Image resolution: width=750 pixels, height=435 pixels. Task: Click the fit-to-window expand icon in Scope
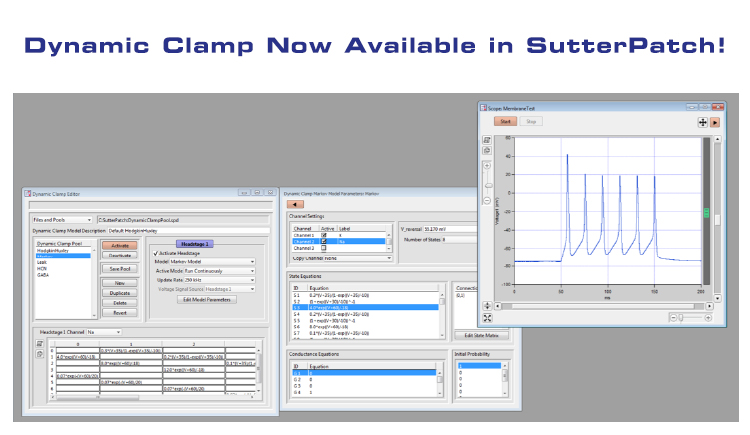(487, 318)
